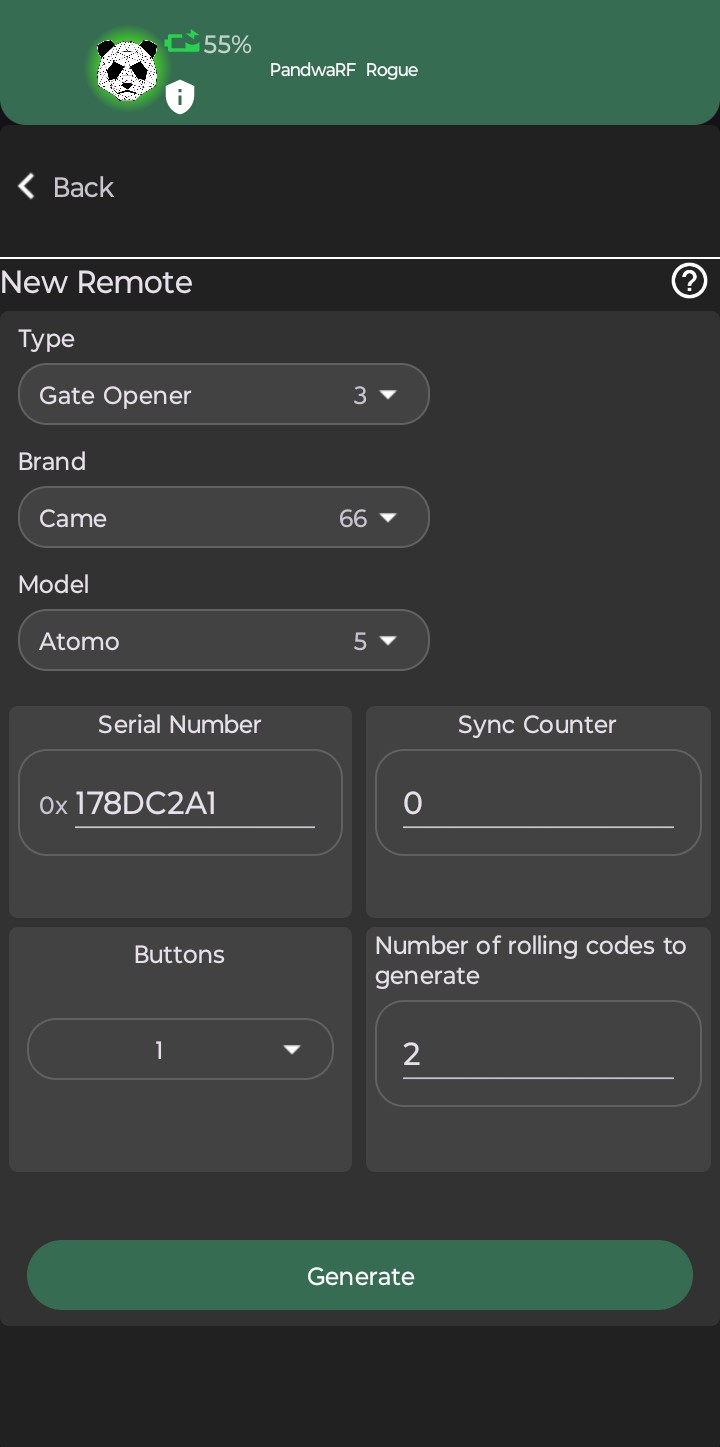Tap the panda avatar icon
The image size is (720, 1447).
click(127, 70)
